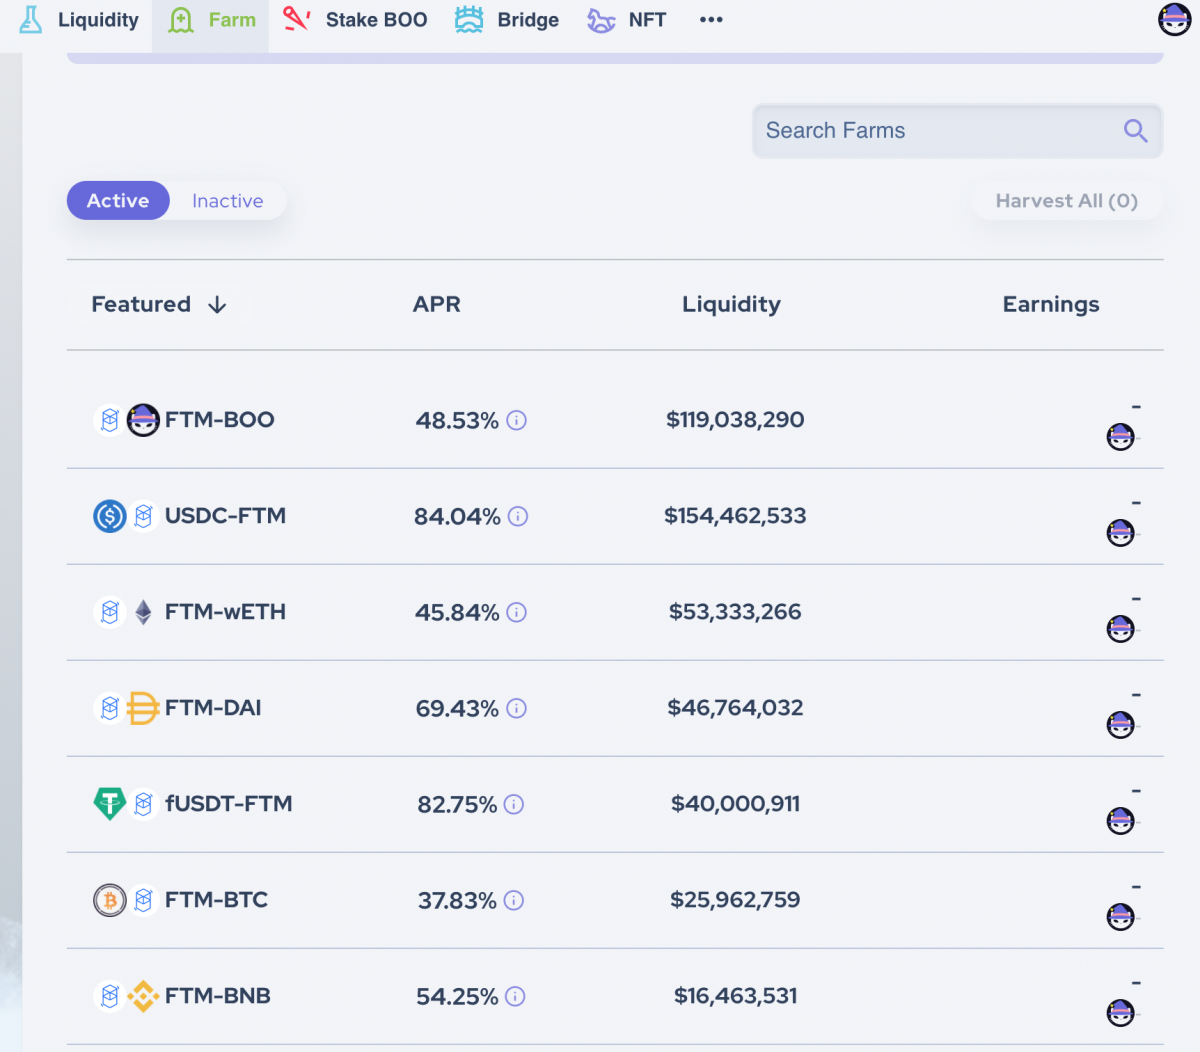Open the FTM-BTC farm row
The height and width of the screenshot is (1052, 1200).
615,900
